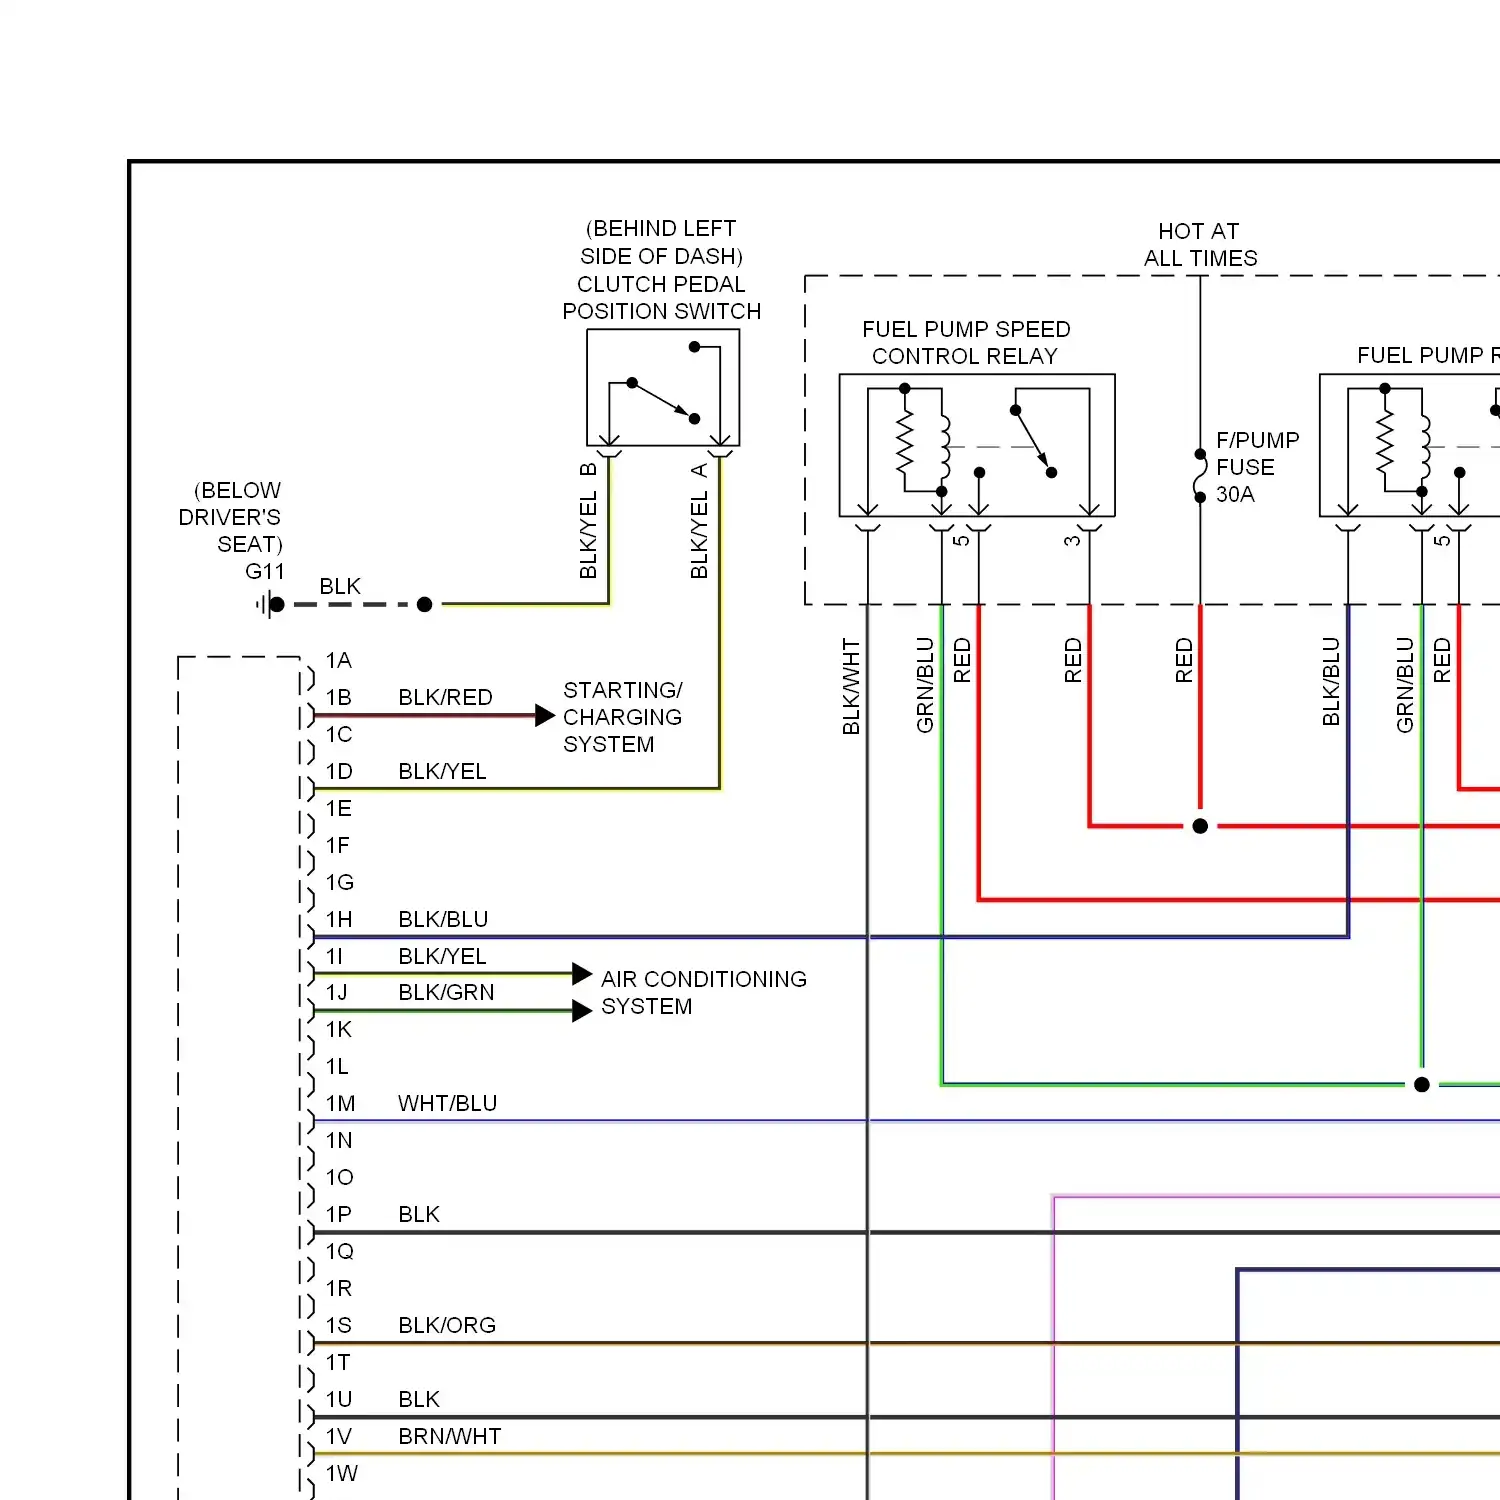Click the BLK wire label at 1P
Viewport: 1500px width, 1500px height.
(419, 1214)
